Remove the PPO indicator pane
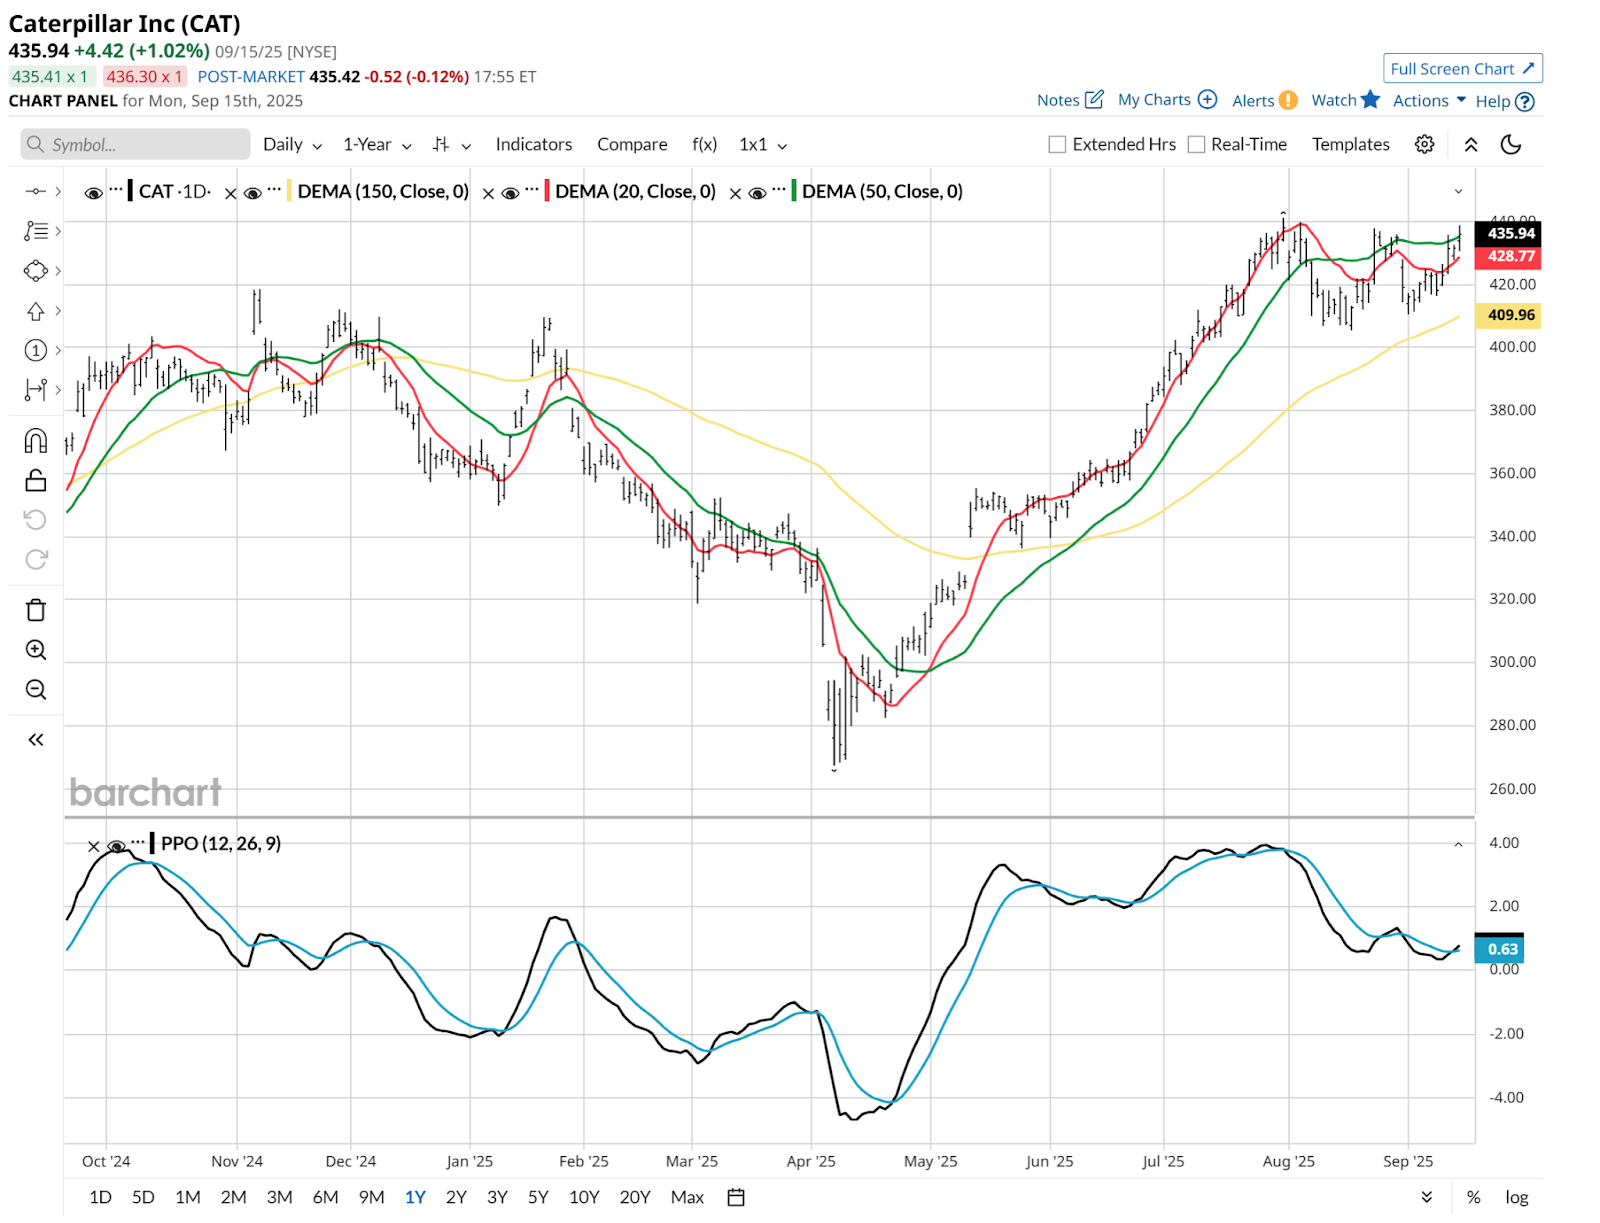This screenshot has height=1223, width=1600. [x=93, y=846]
